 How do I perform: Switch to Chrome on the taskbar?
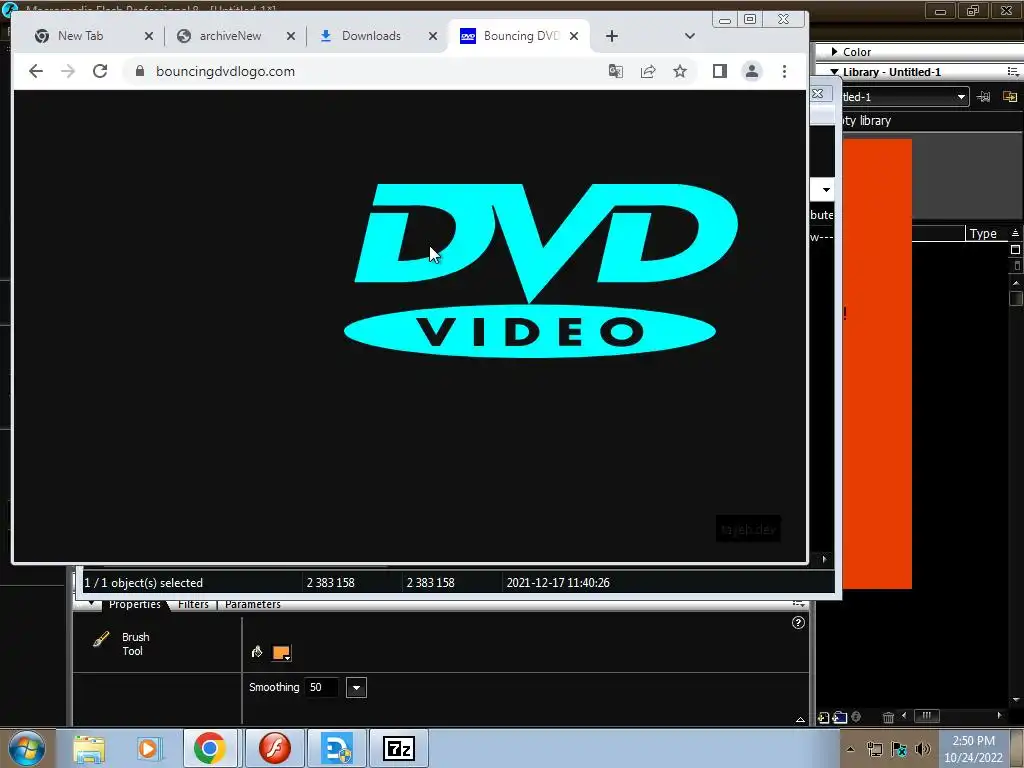[210, 748]
